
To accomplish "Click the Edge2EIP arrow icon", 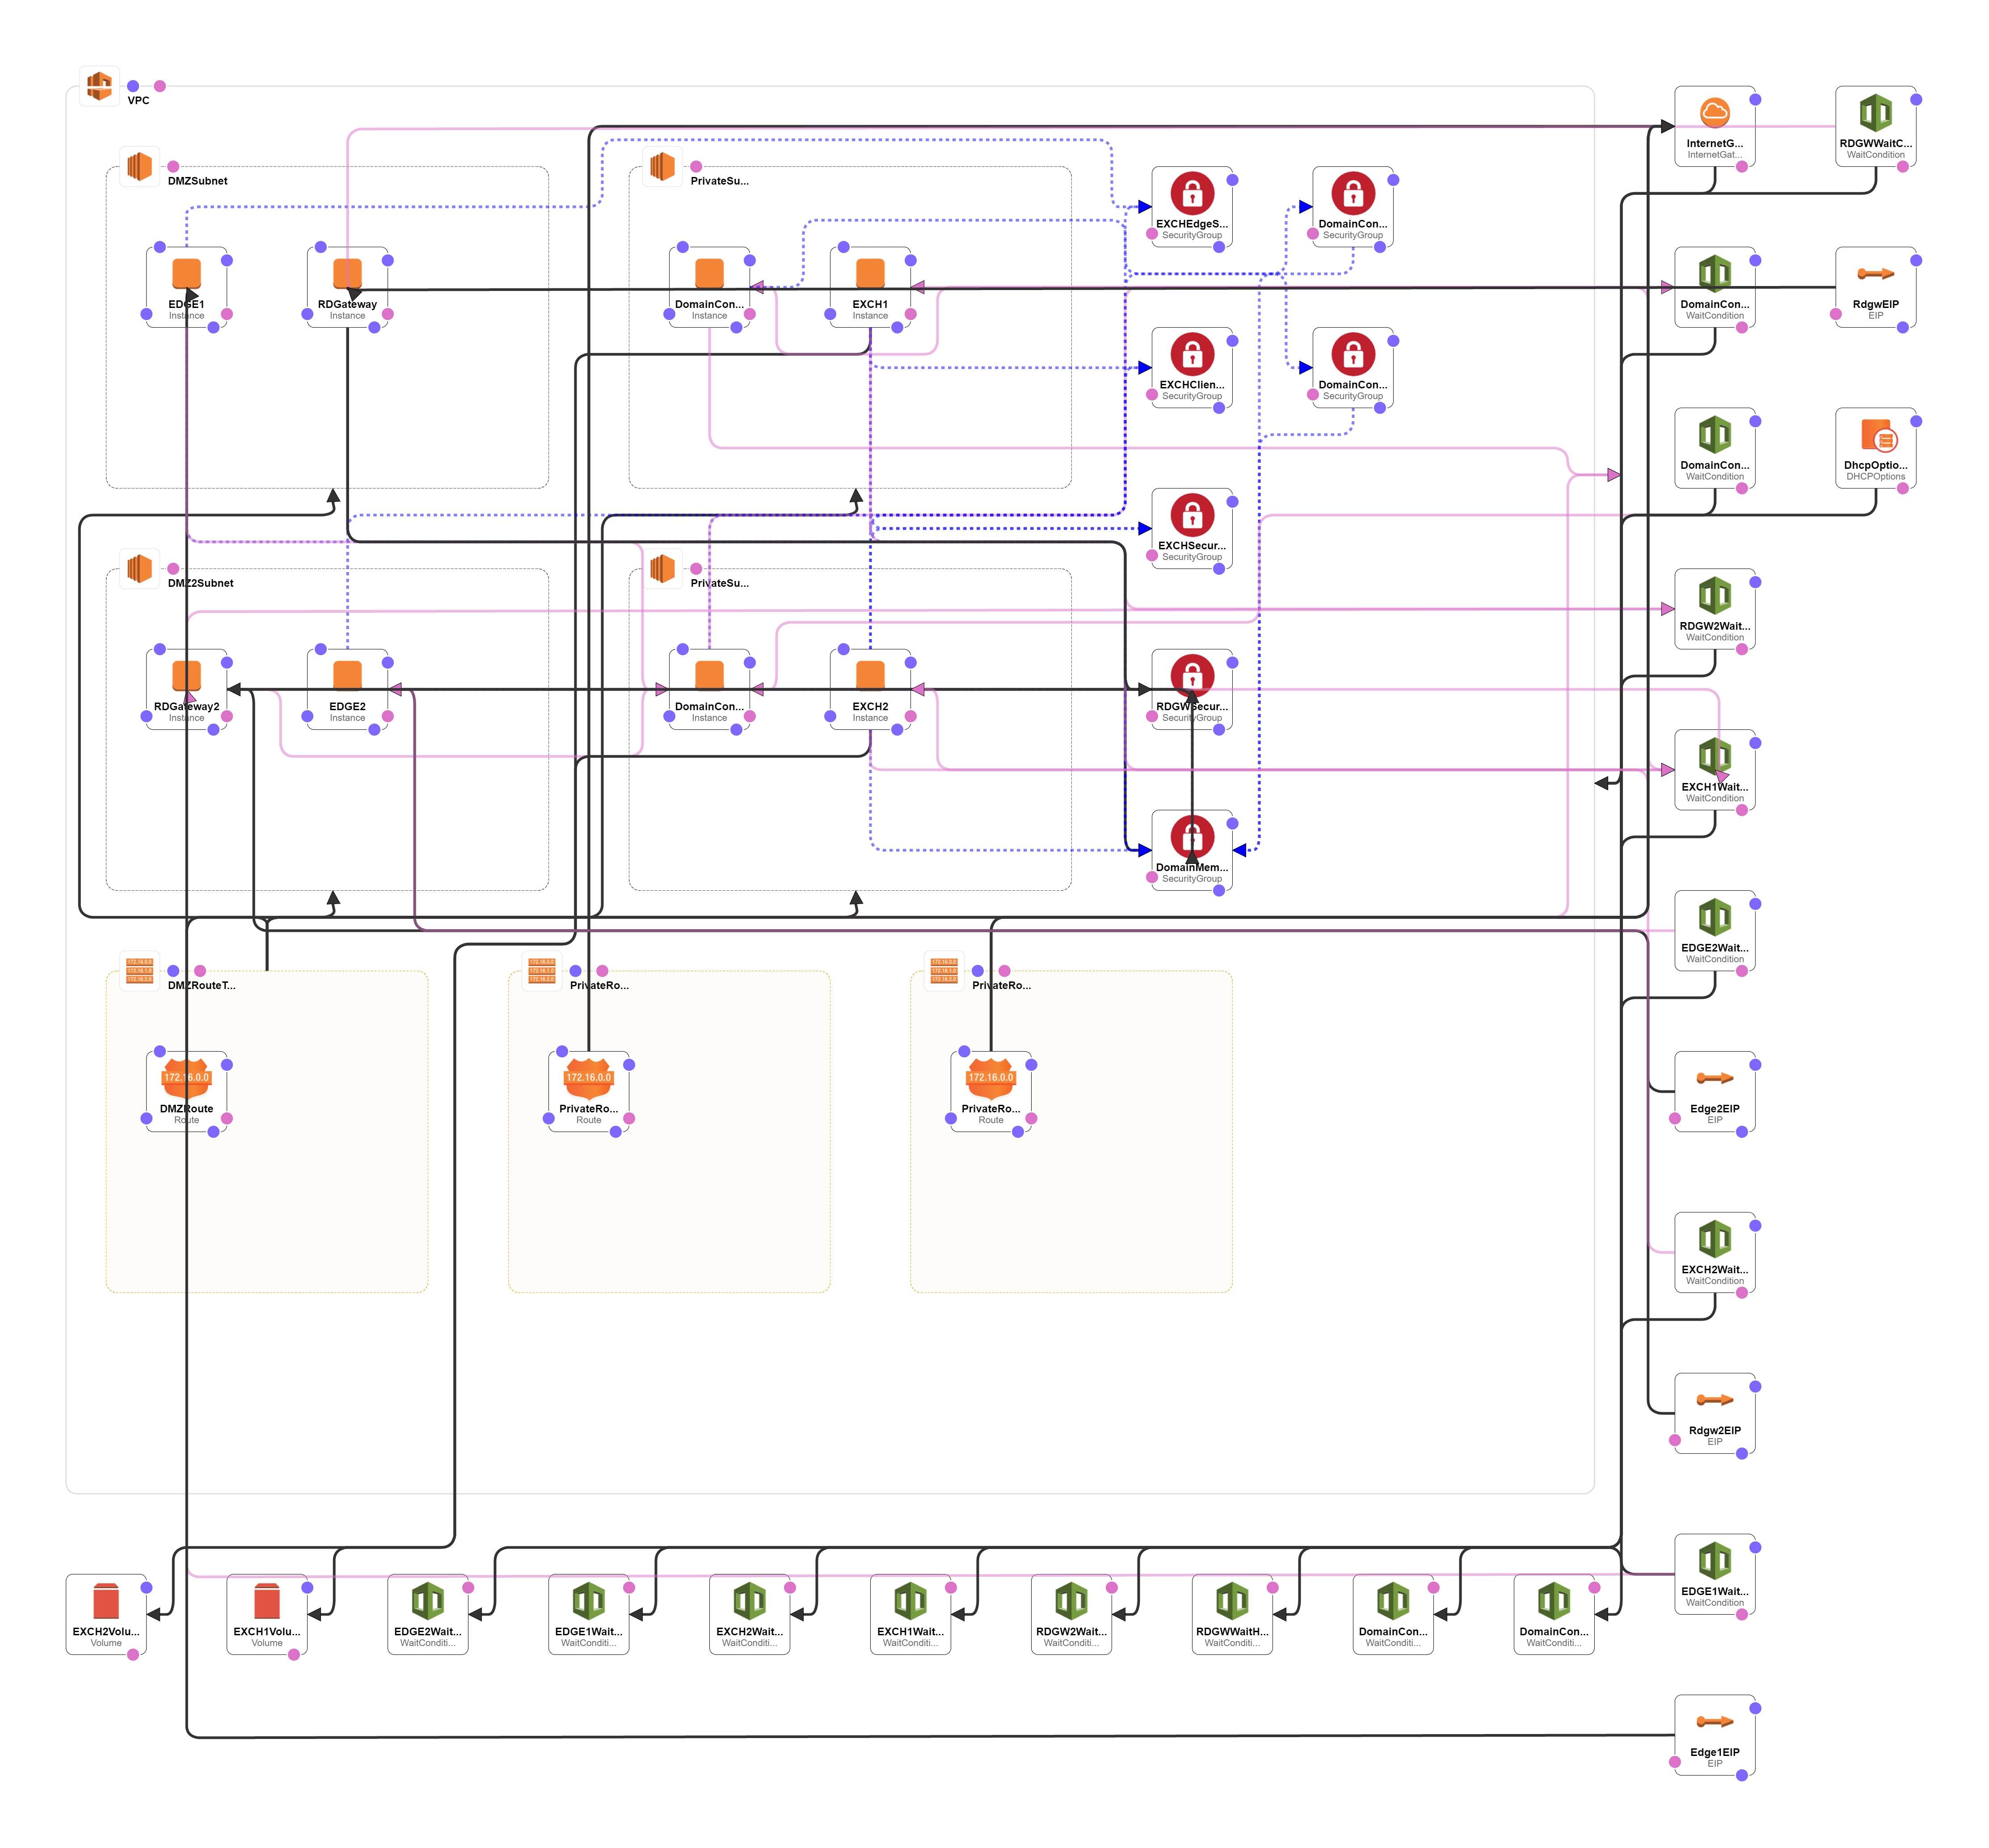I will (1714, 1078).
